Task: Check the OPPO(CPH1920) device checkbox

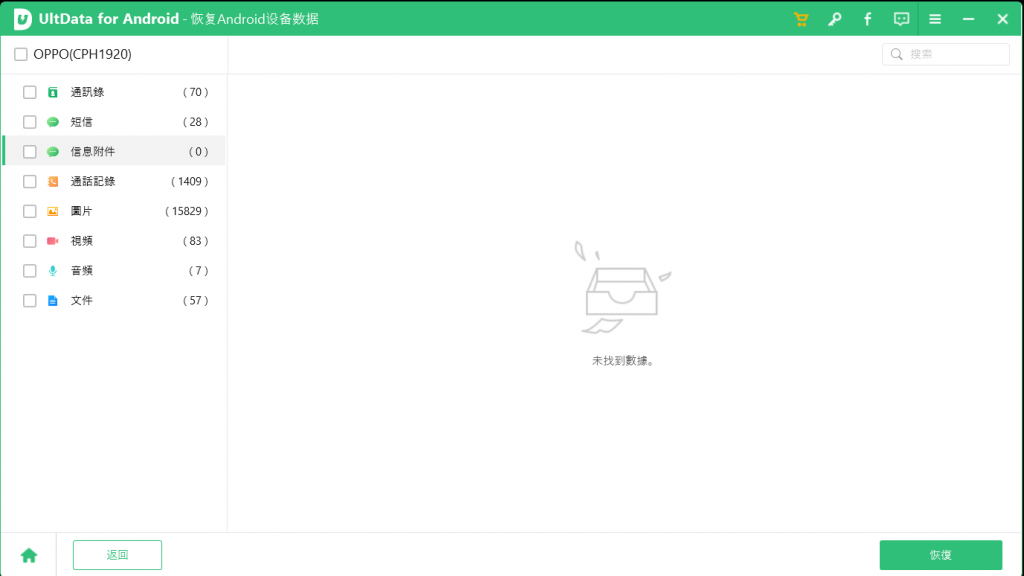Action: 21,54
